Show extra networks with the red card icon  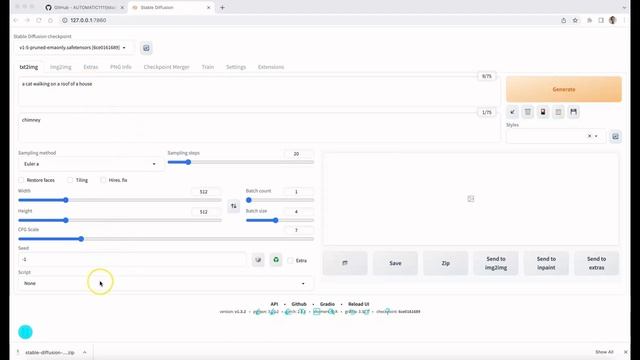543,112
